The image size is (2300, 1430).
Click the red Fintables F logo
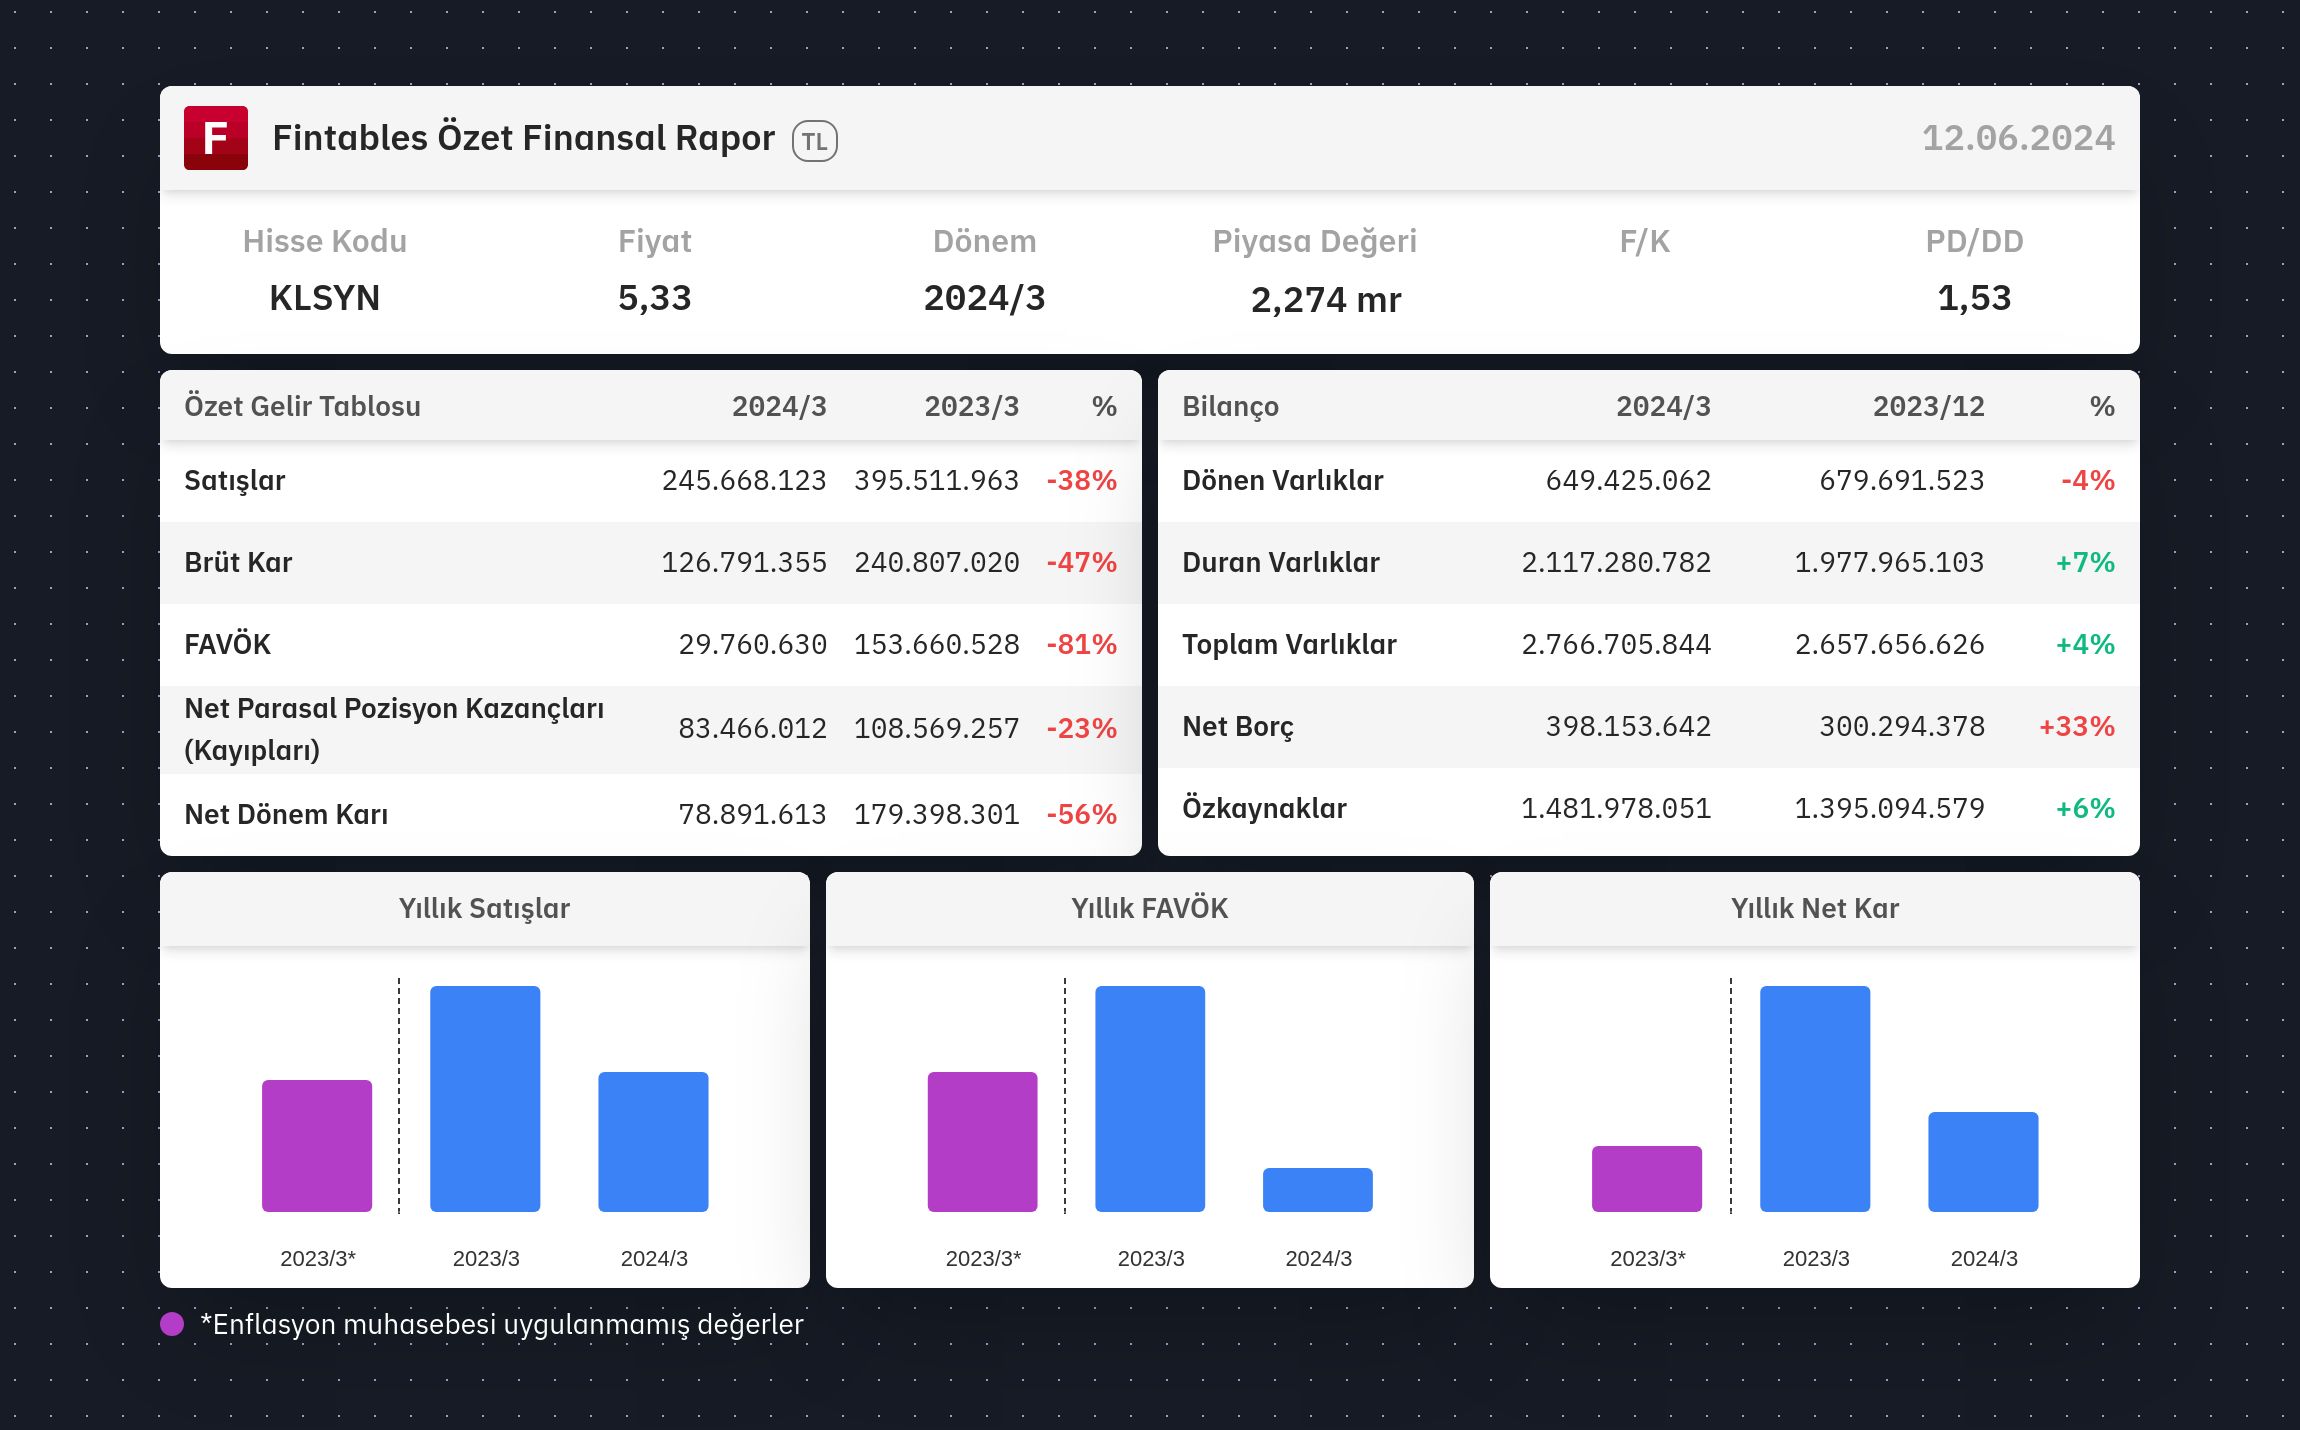[x=216, y=138]
